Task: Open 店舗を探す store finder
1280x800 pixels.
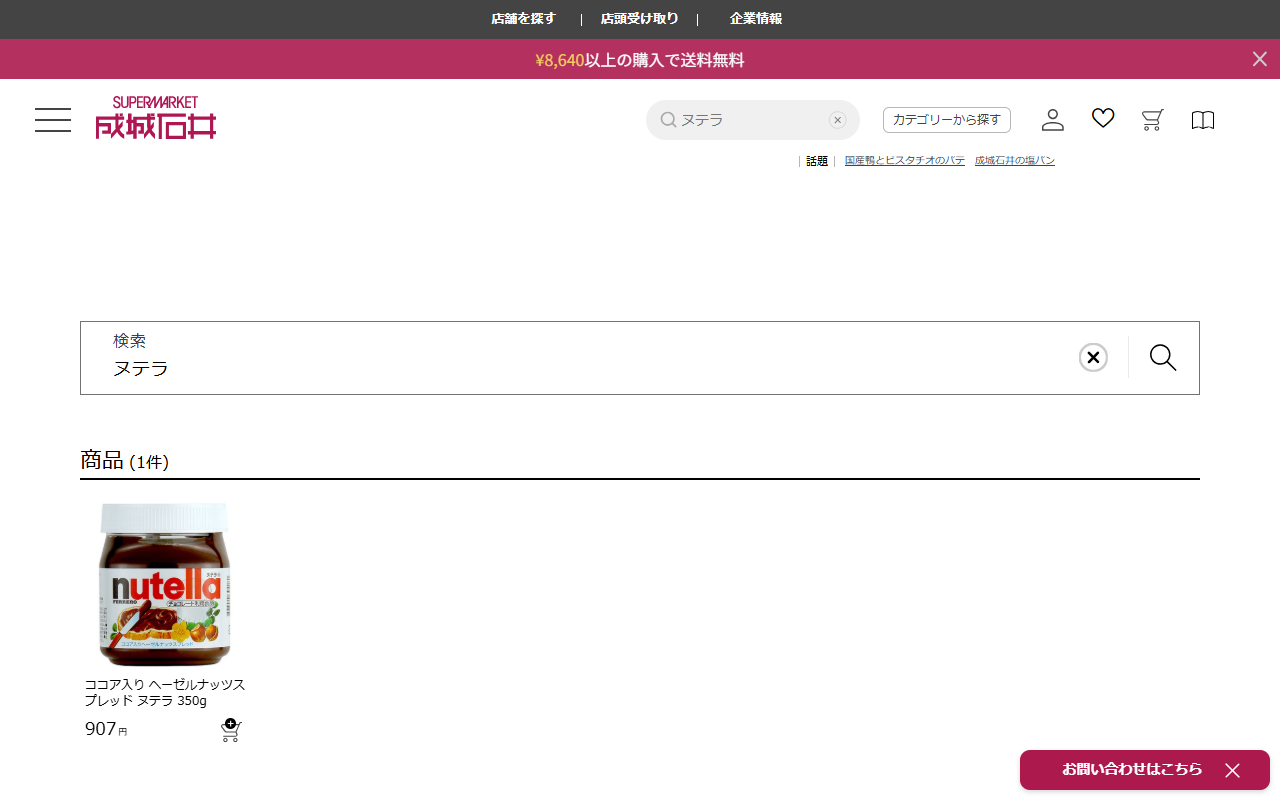Action: coord(523,19)
